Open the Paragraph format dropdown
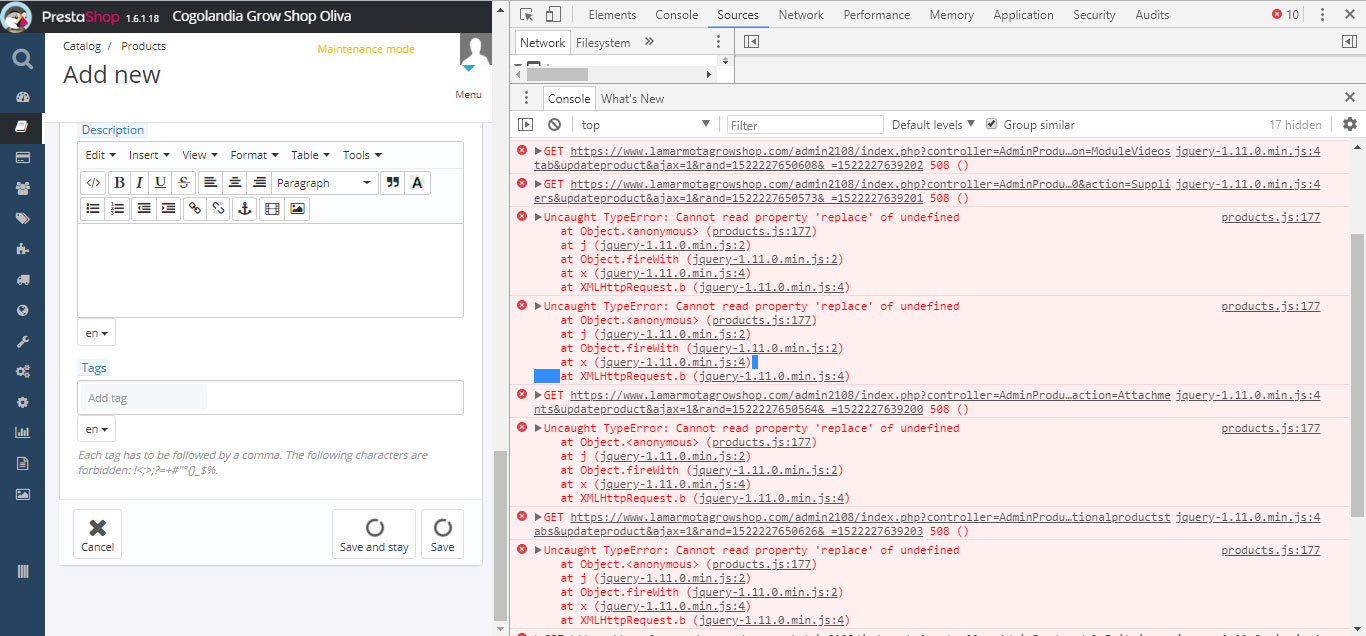Viewport: 1366px width, 636px height. pyautogui.click(x=324, y=183)
